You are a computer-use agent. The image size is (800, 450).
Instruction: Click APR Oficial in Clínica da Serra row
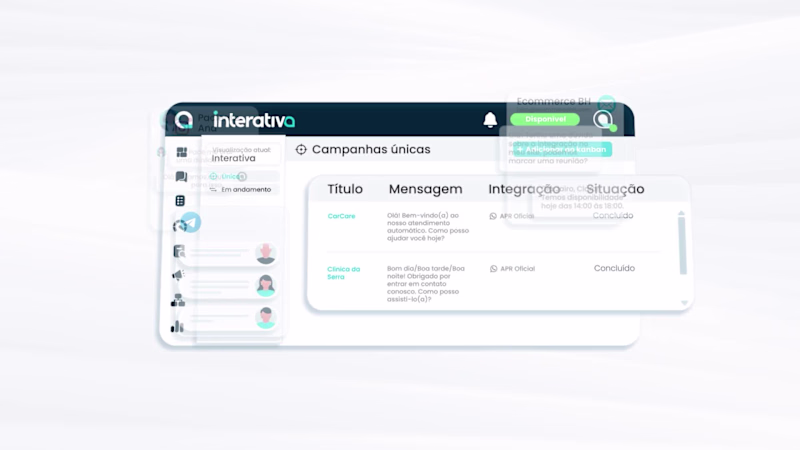pyautogui.click(x=517, y=269)
